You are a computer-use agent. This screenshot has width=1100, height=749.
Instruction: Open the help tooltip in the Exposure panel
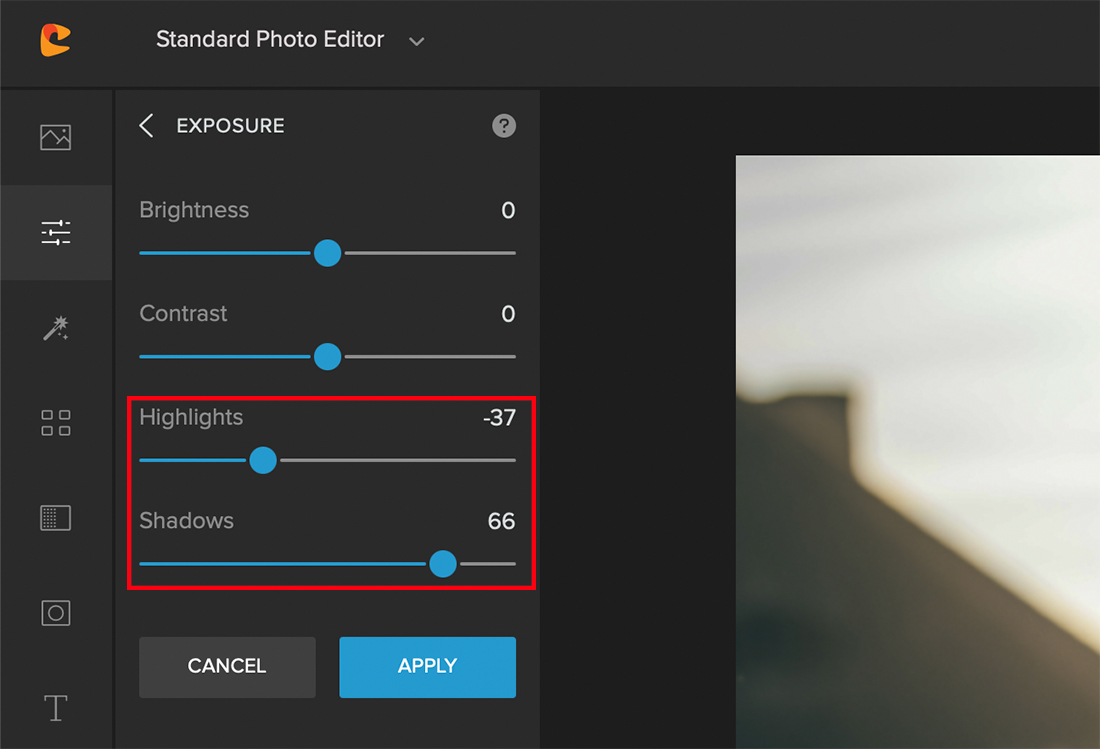click(504, 126)
